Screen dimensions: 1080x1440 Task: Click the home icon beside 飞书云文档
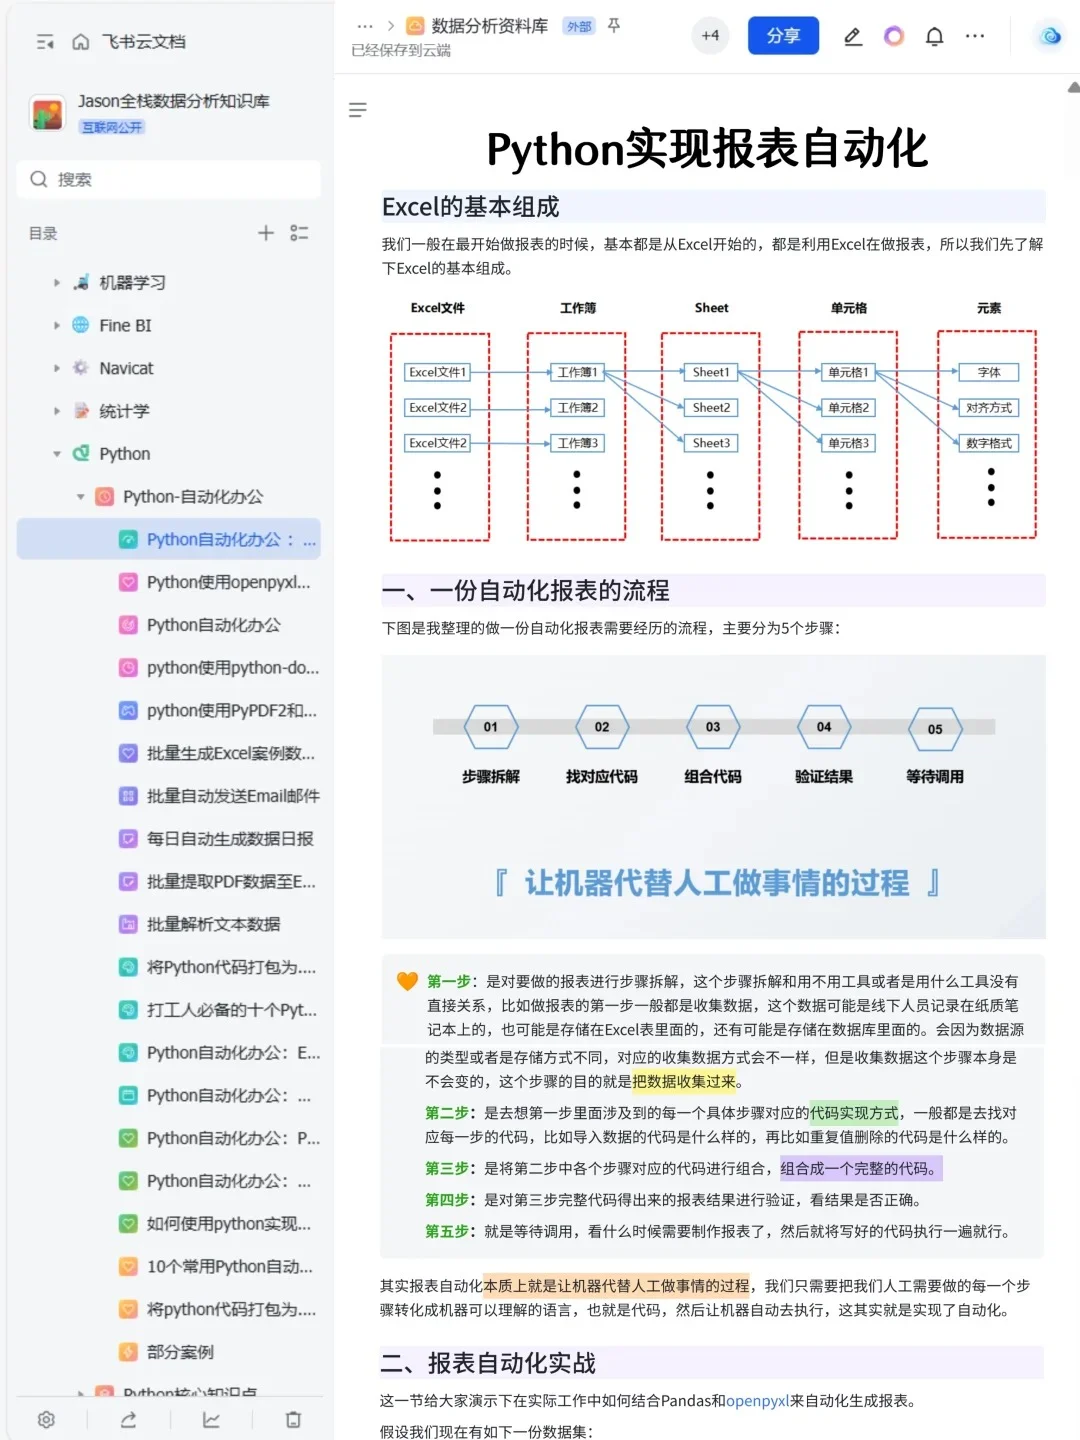(79, 41)
